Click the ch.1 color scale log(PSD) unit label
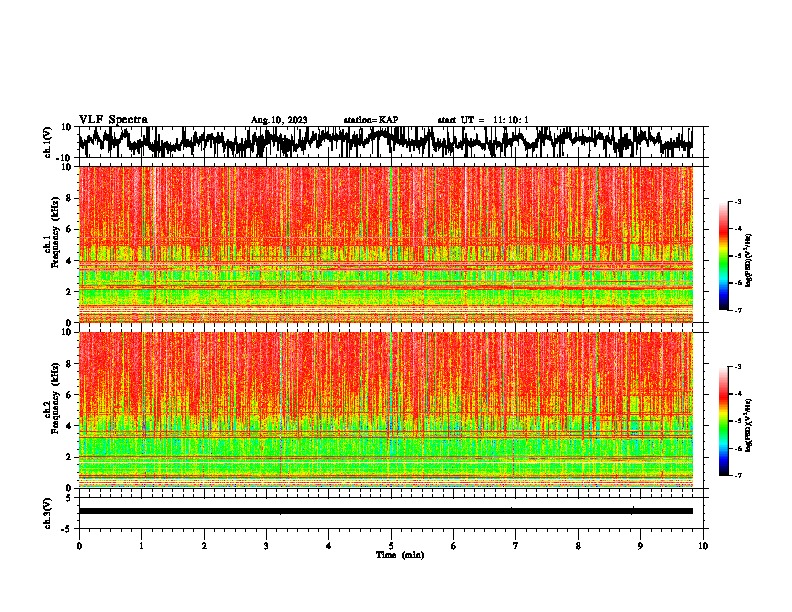This screenshot has width=792, height=612. point(749,261)
